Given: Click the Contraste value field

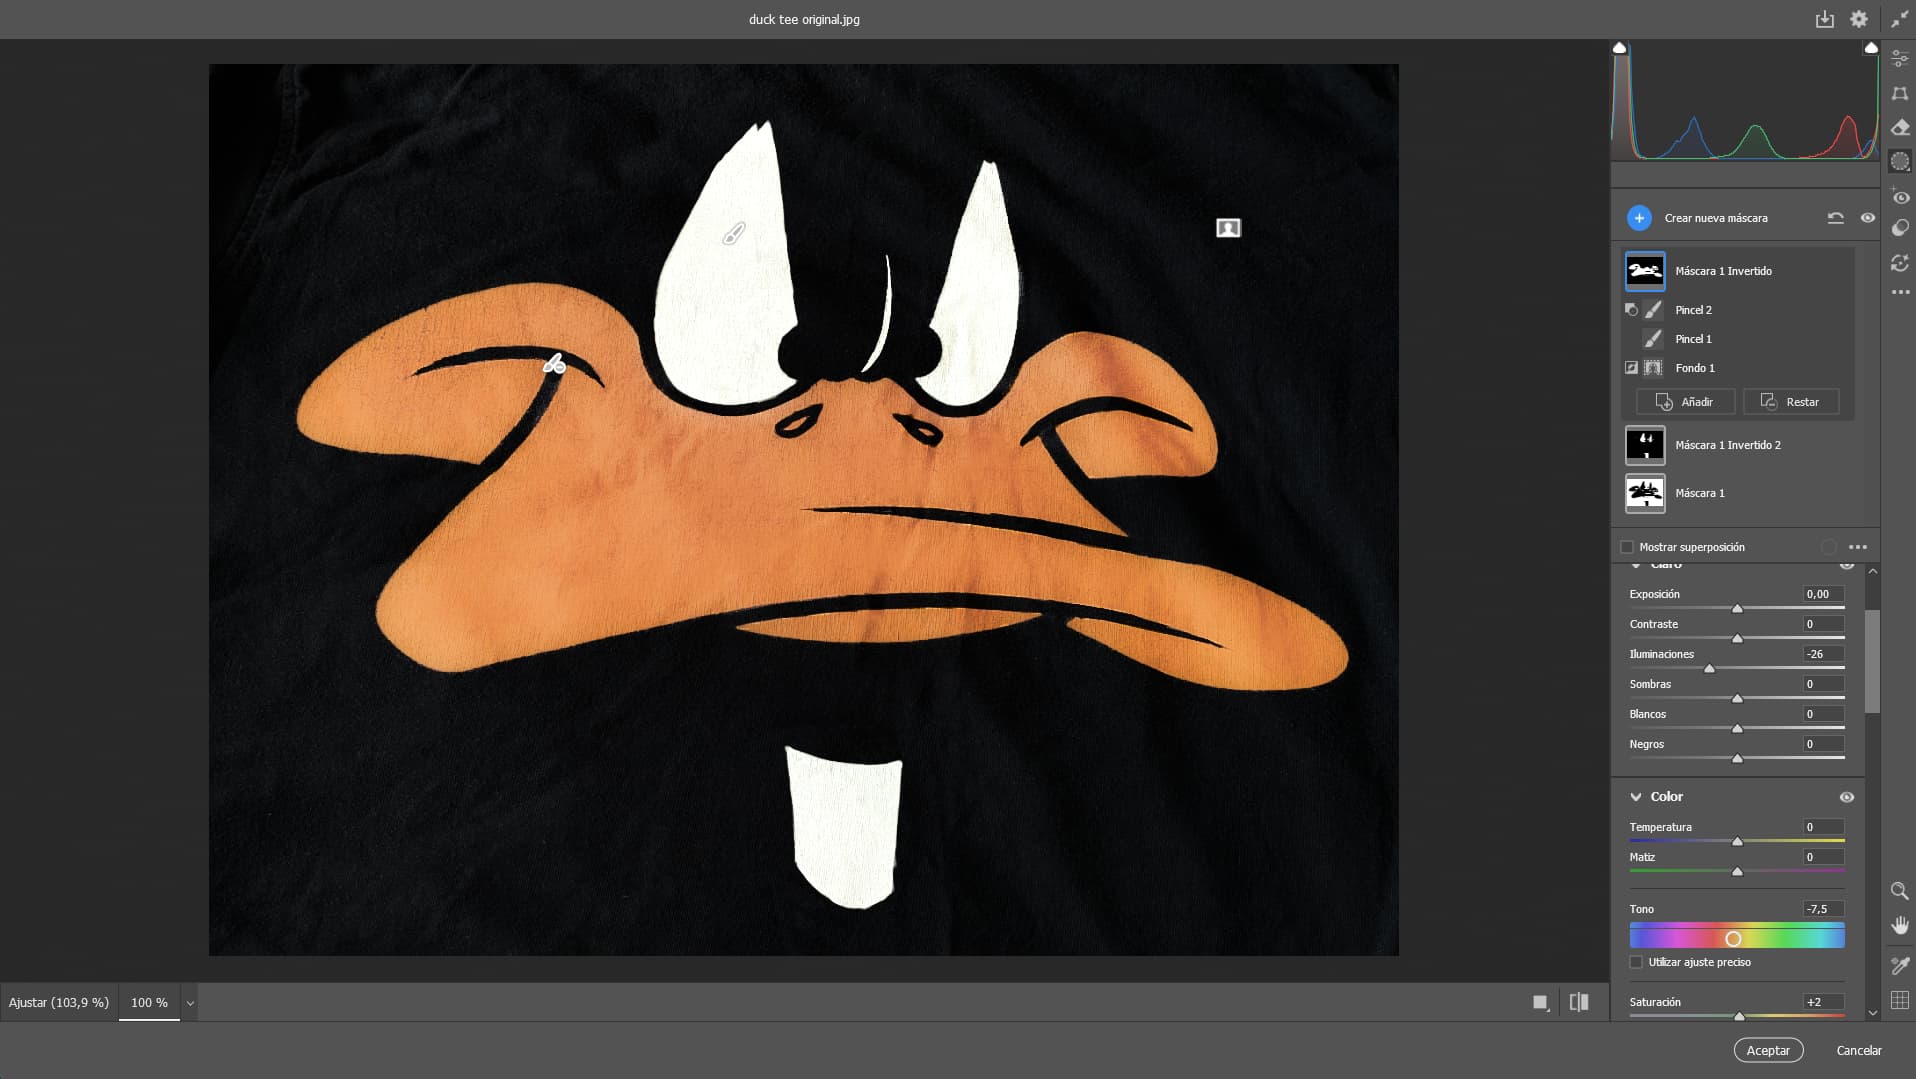Looking at the screenshot, I should coord(1823,624).
